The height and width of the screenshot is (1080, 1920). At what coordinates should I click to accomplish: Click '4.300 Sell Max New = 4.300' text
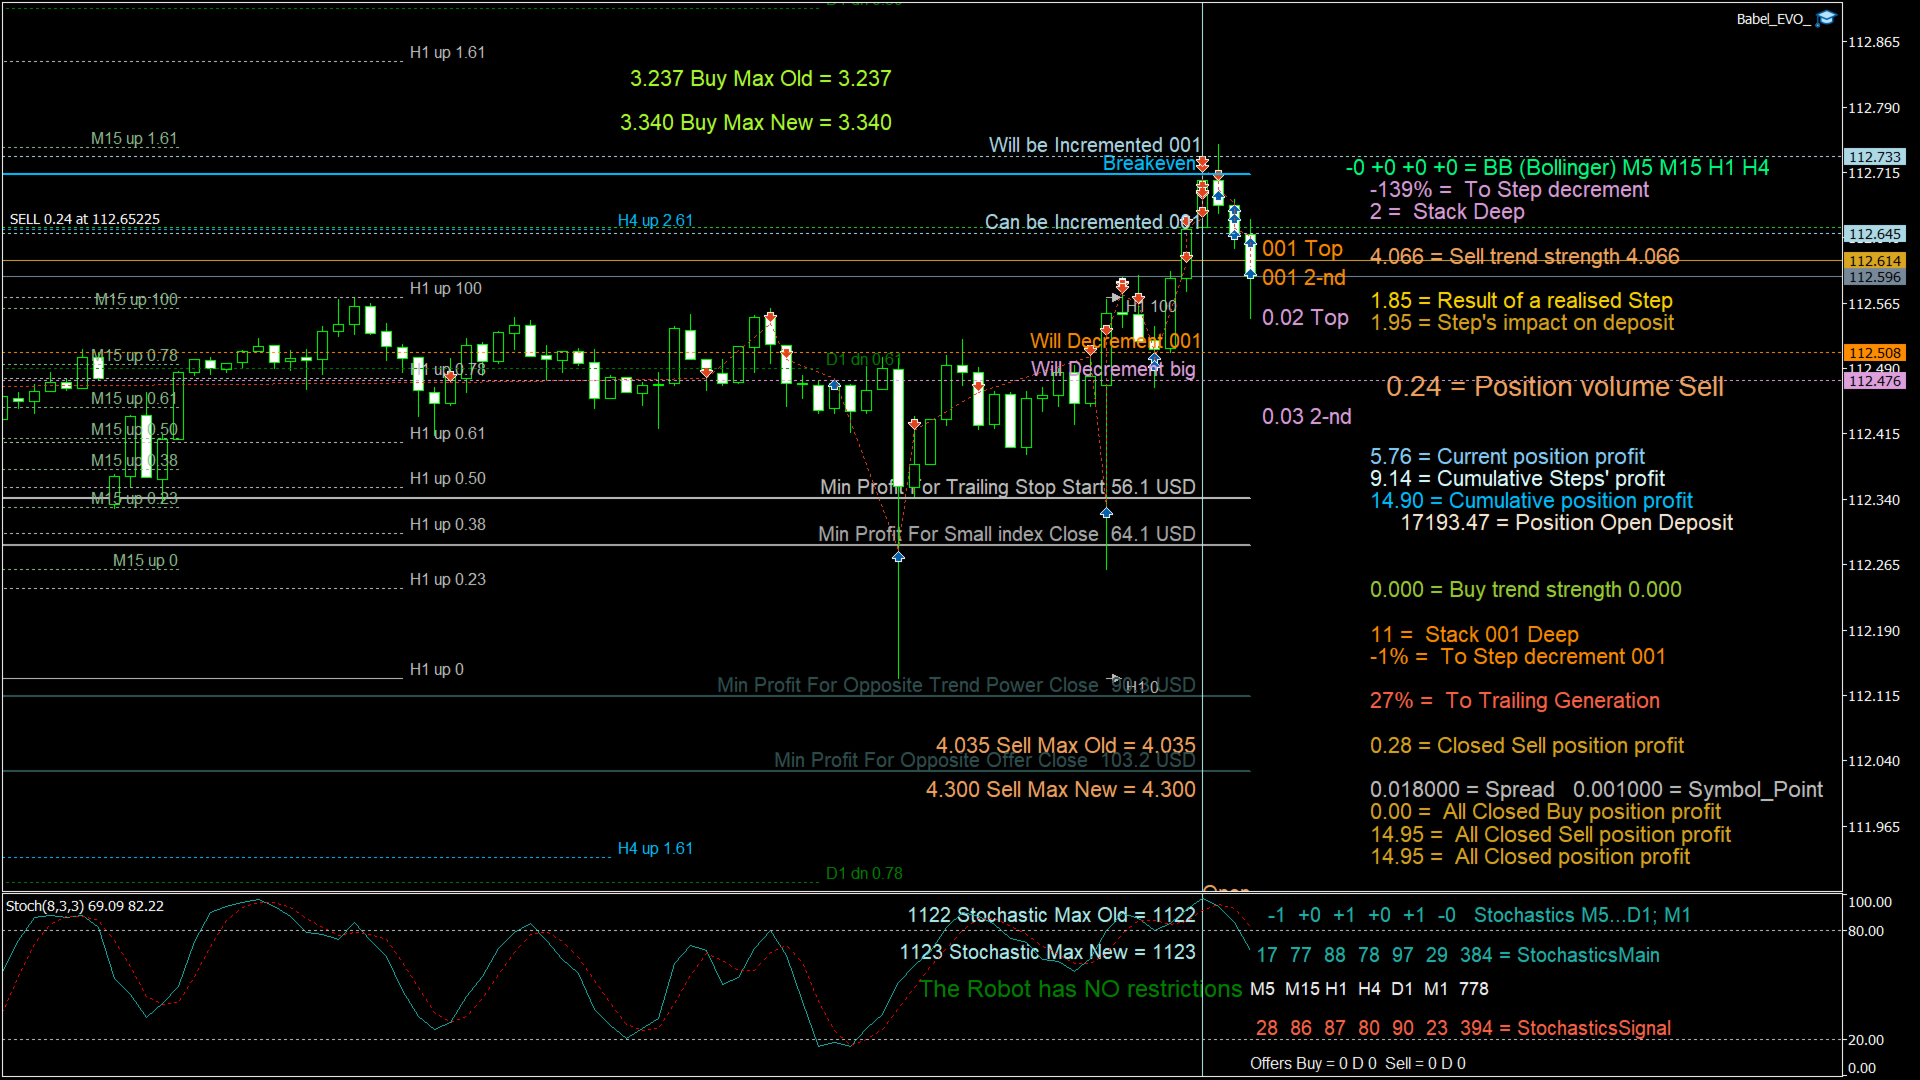pos(1060,789)
